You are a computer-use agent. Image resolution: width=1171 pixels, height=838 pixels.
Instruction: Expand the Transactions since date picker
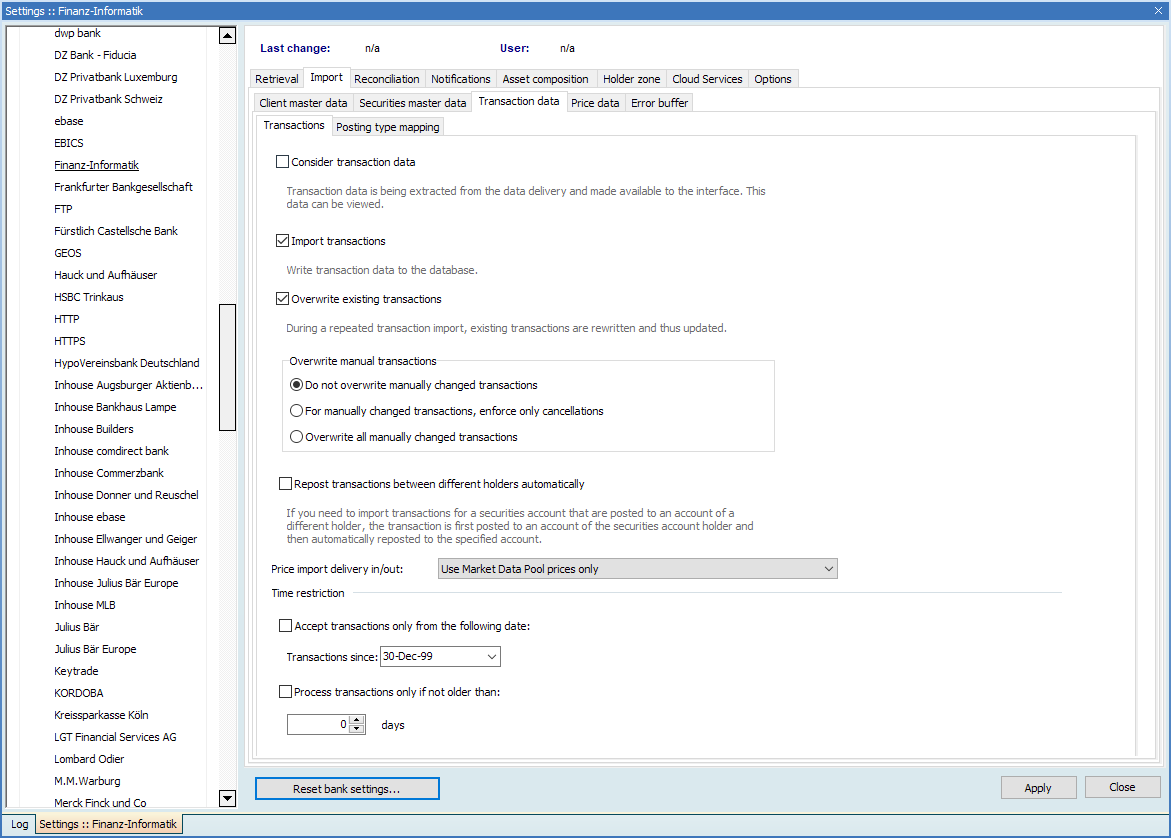point(491,657)
